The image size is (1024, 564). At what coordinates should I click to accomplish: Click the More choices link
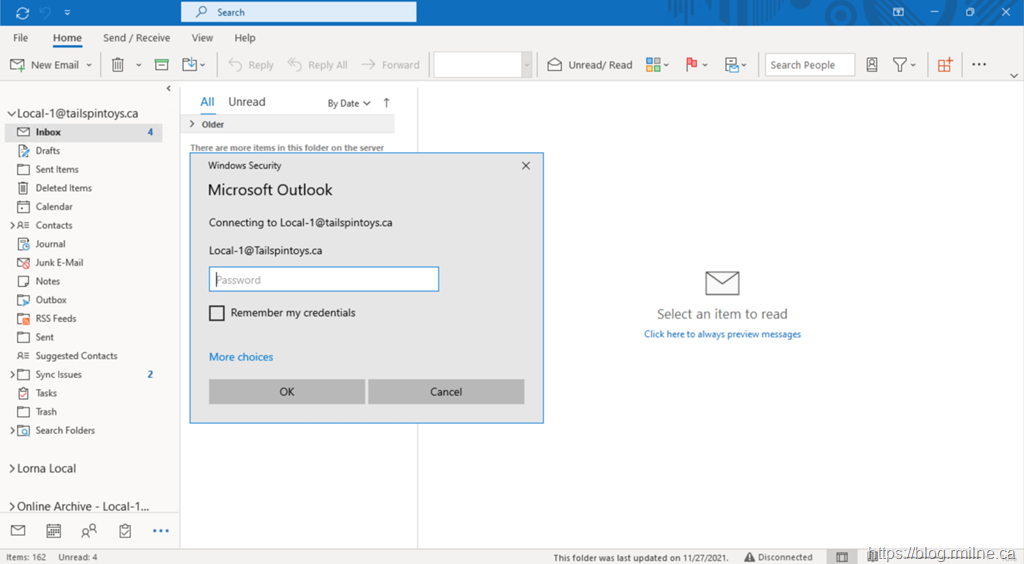[x=241, y=357]
